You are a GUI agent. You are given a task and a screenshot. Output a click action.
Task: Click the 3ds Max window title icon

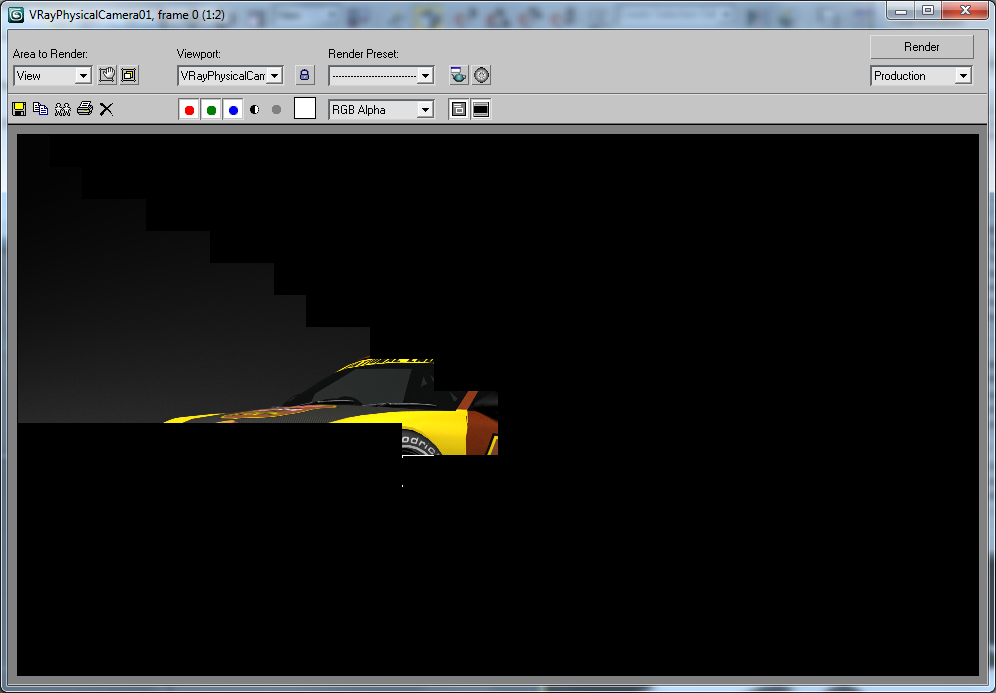tap(16, 14)
